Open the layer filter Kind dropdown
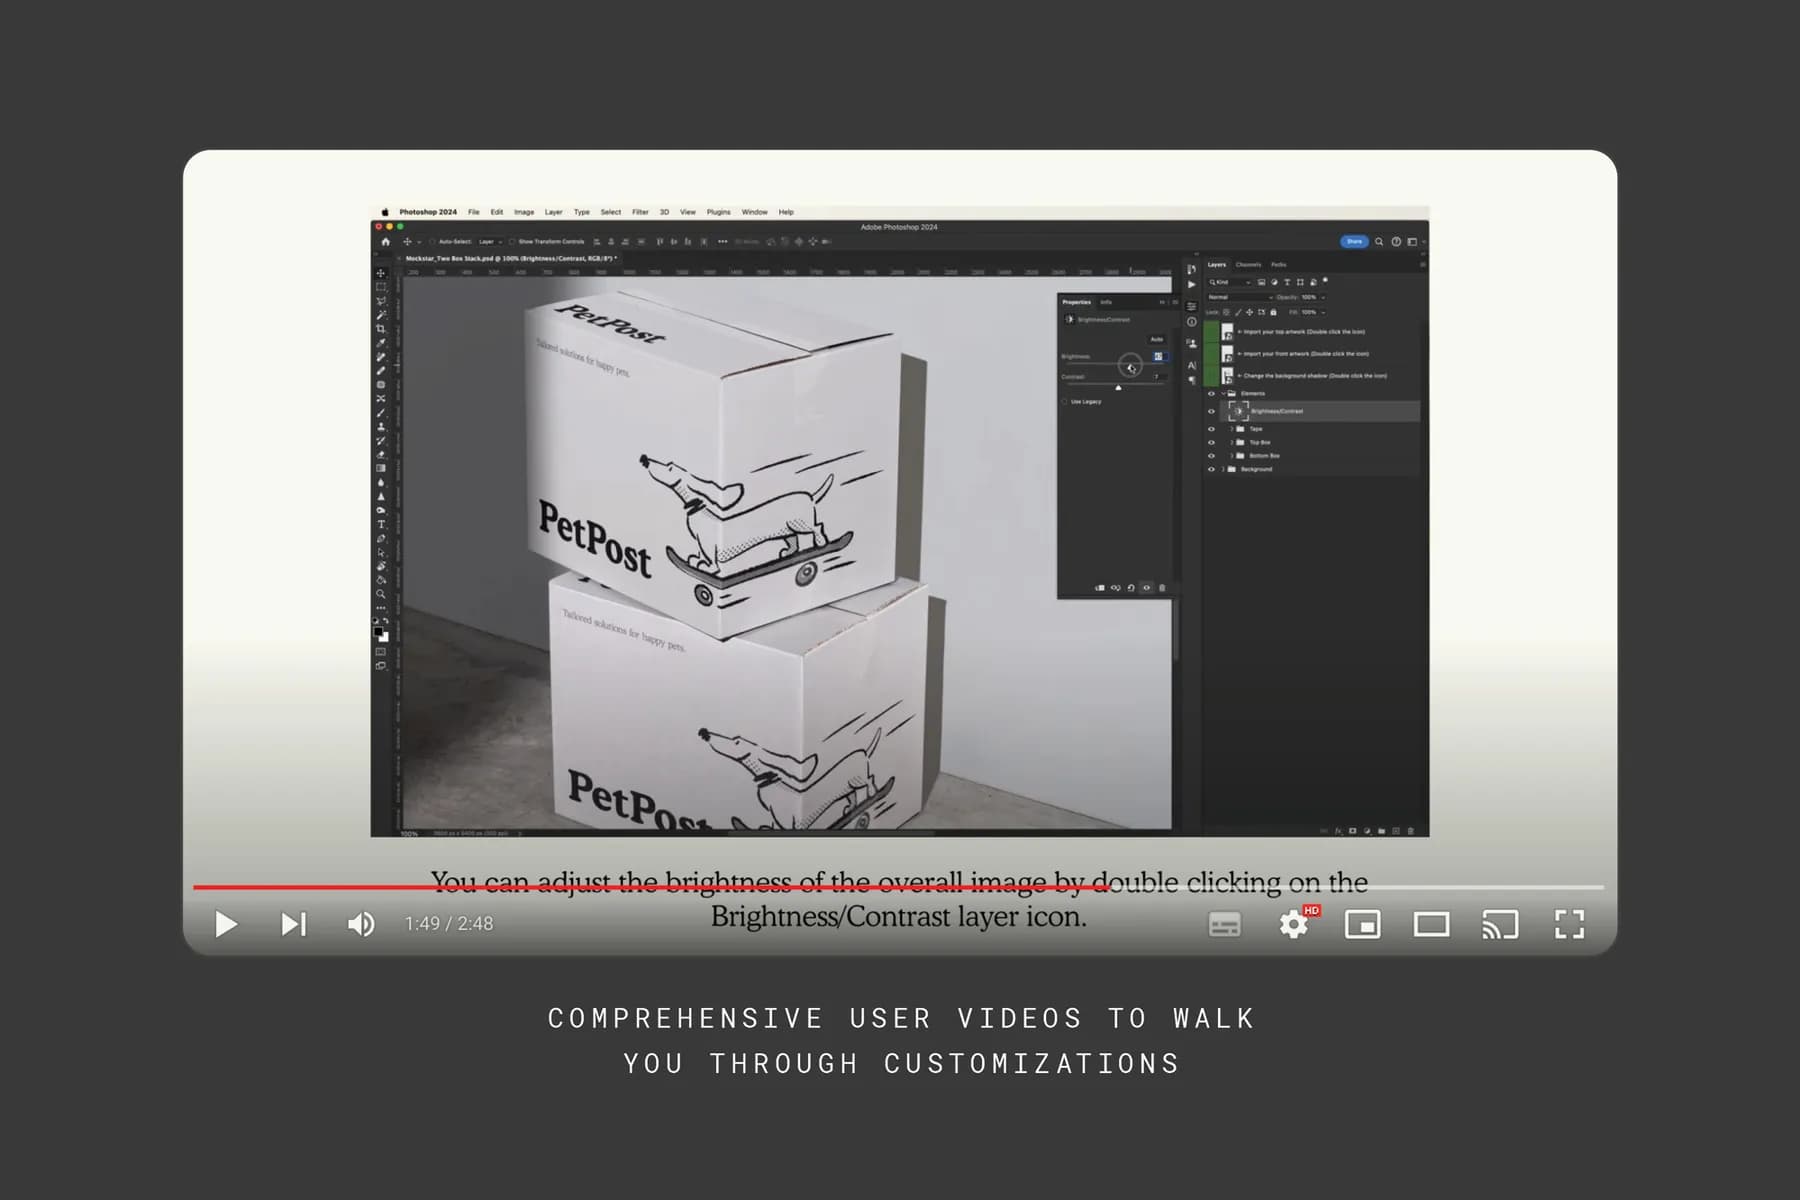 coord(1229,282)
